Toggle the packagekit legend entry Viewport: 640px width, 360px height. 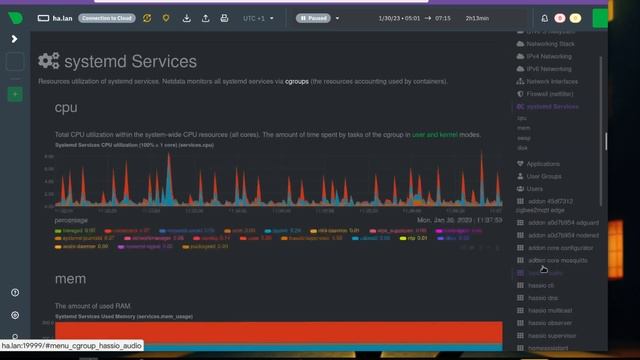click(205, 246)
